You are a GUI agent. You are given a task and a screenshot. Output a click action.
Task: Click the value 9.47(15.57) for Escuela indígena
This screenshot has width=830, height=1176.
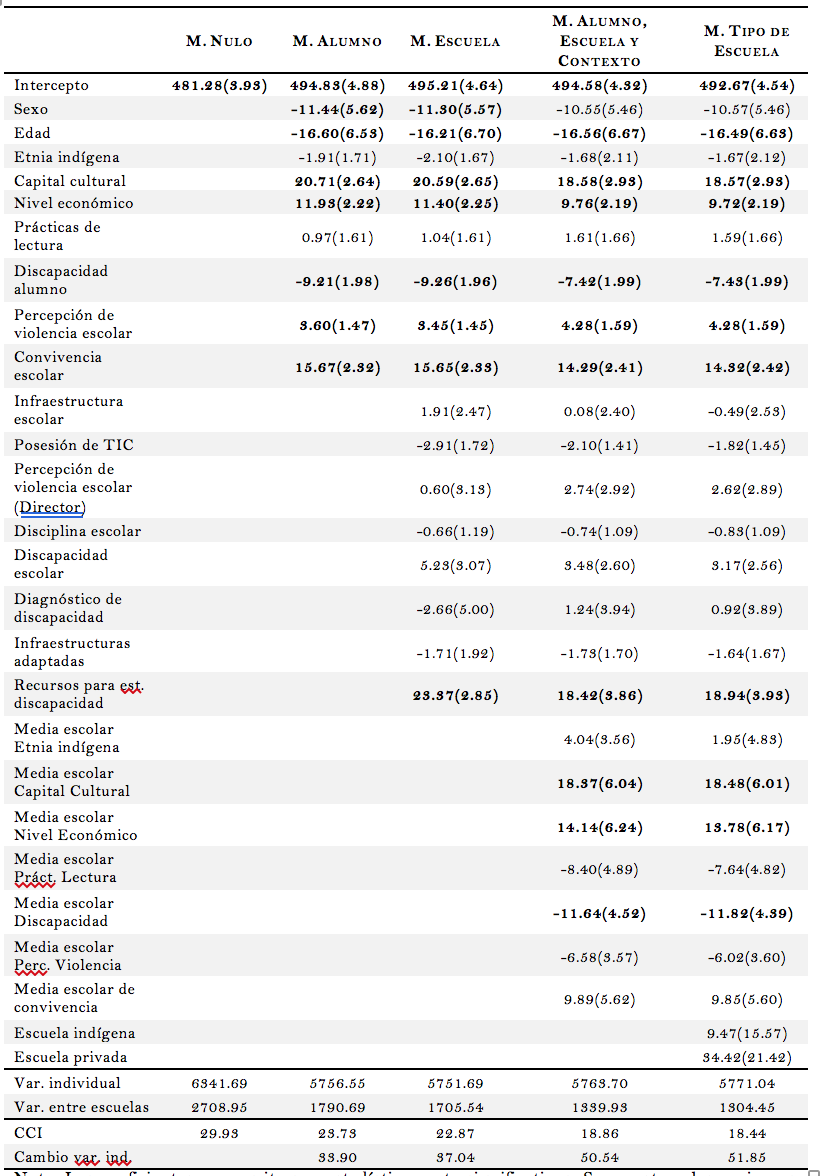point(746,1033)
